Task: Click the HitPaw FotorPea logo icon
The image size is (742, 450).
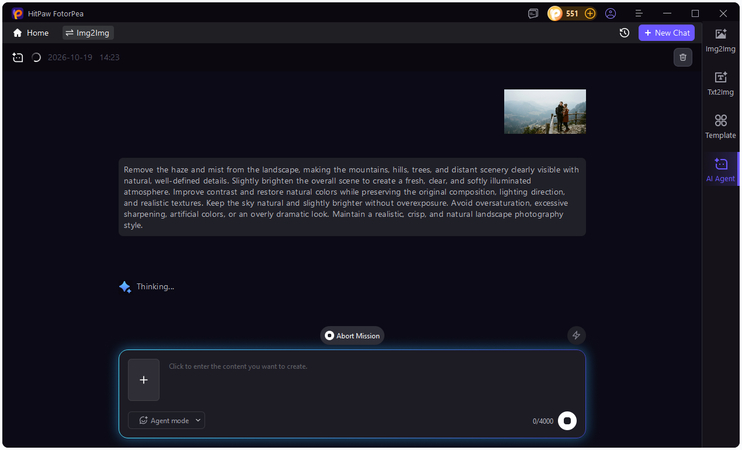Action: coord(17,13)
